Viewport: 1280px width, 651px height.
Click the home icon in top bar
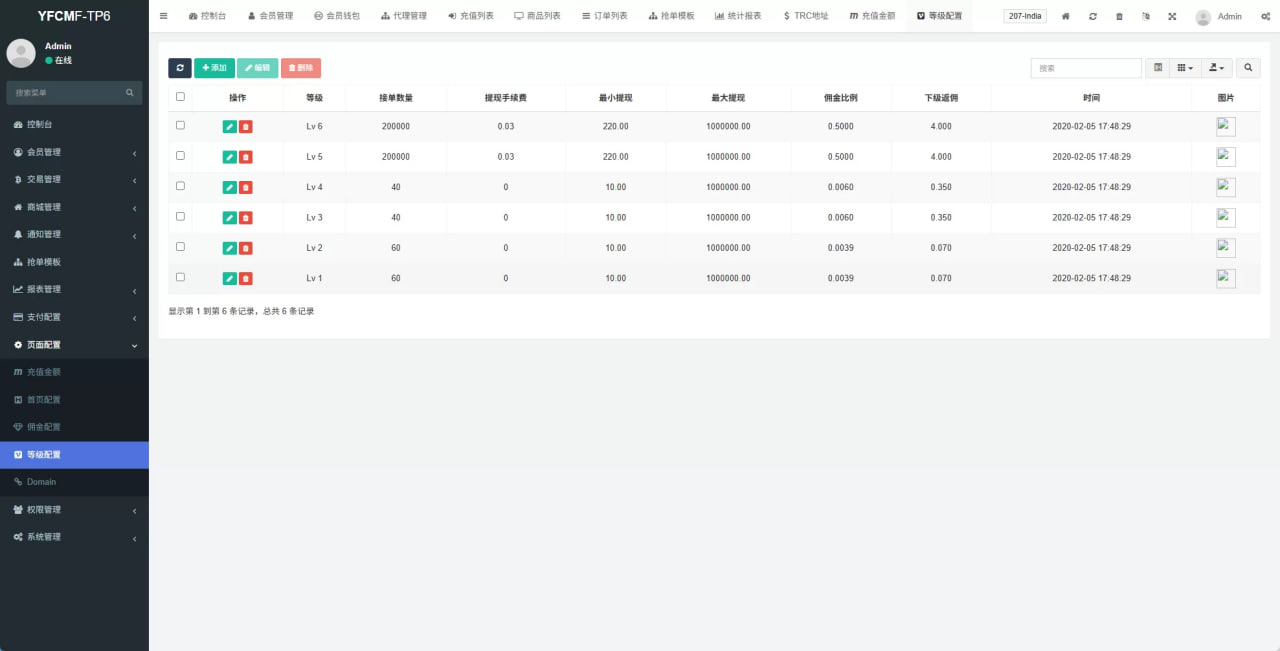pyautogui.click(x=1066, y=17)
